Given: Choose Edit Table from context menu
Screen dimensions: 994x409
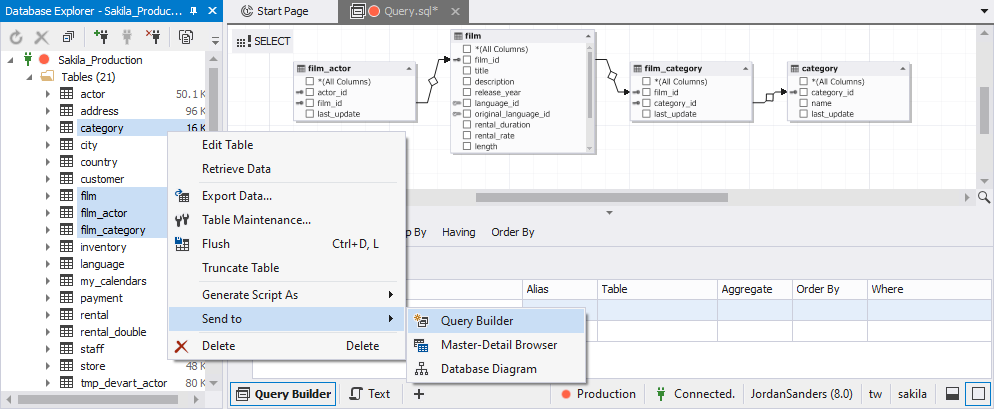Looking at the screenshot, I should pyautogui.click(x=228, y=145).
